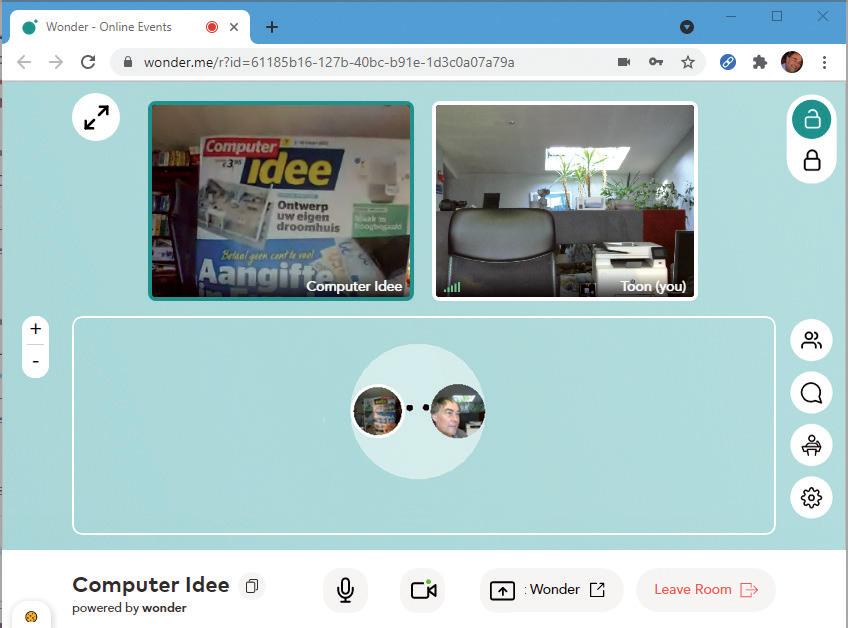Viewport: 848px width, 628px height.
Task: Open camera permission icon in address bar
Action: click(624, 62)
